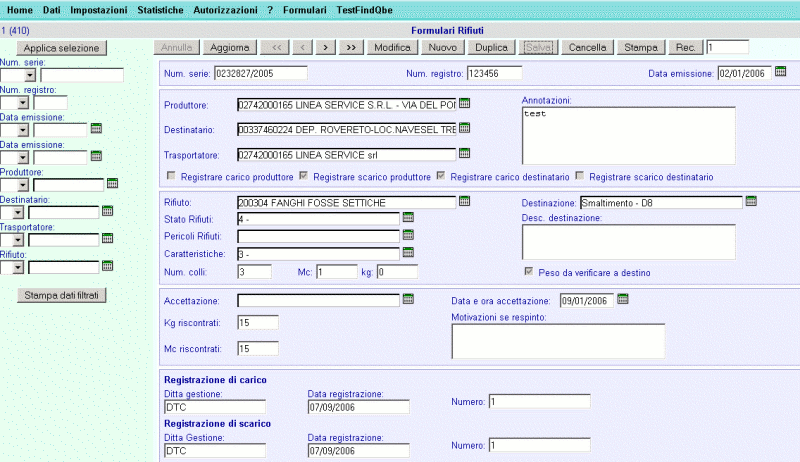Open lookup icon in filter Trasportatore row
The width and height of the screenshot is (800, 462).
pyautogui.click(x=108, y=238)
